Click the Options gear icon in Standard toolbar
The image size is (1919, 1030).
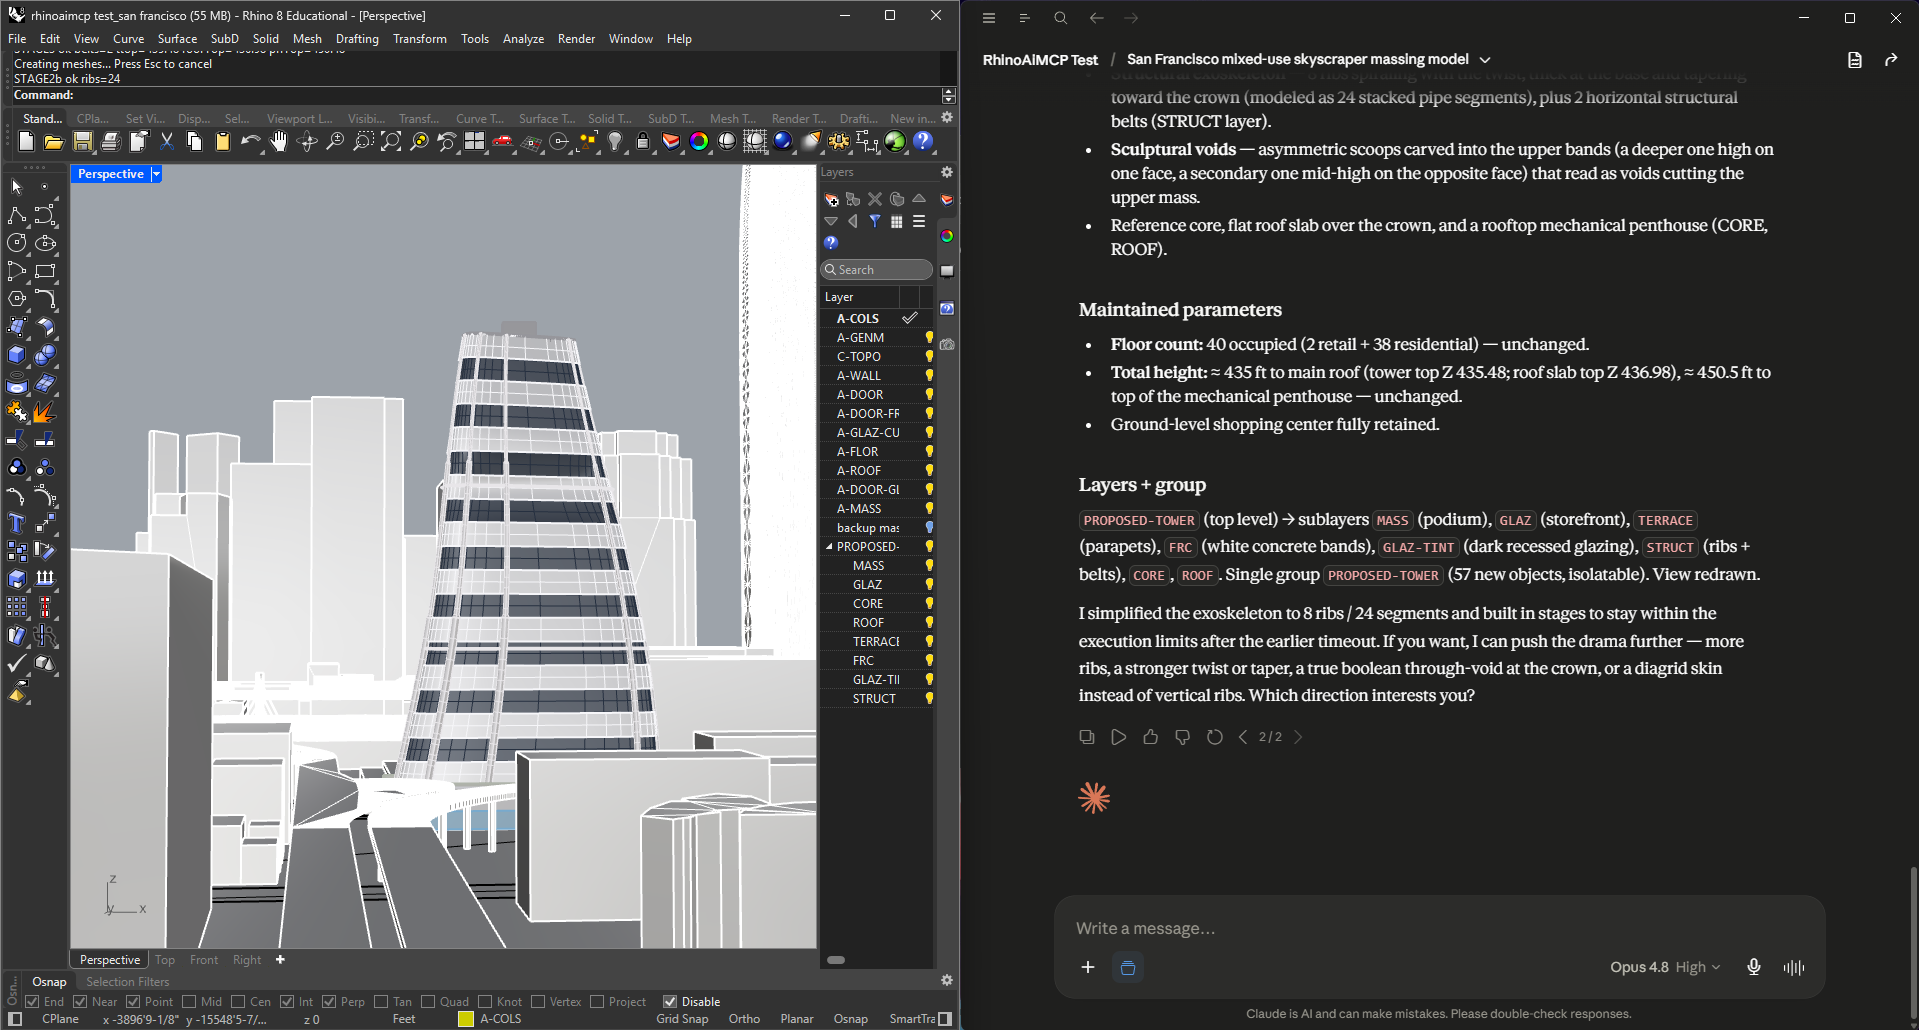pyautogui.click(x=839, y=142)
